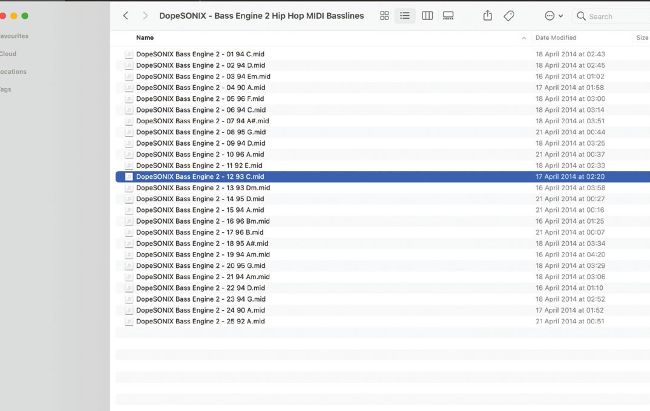The image size is (650, 411).
Task: Switch to gallery view
Action: click(448, 16)
